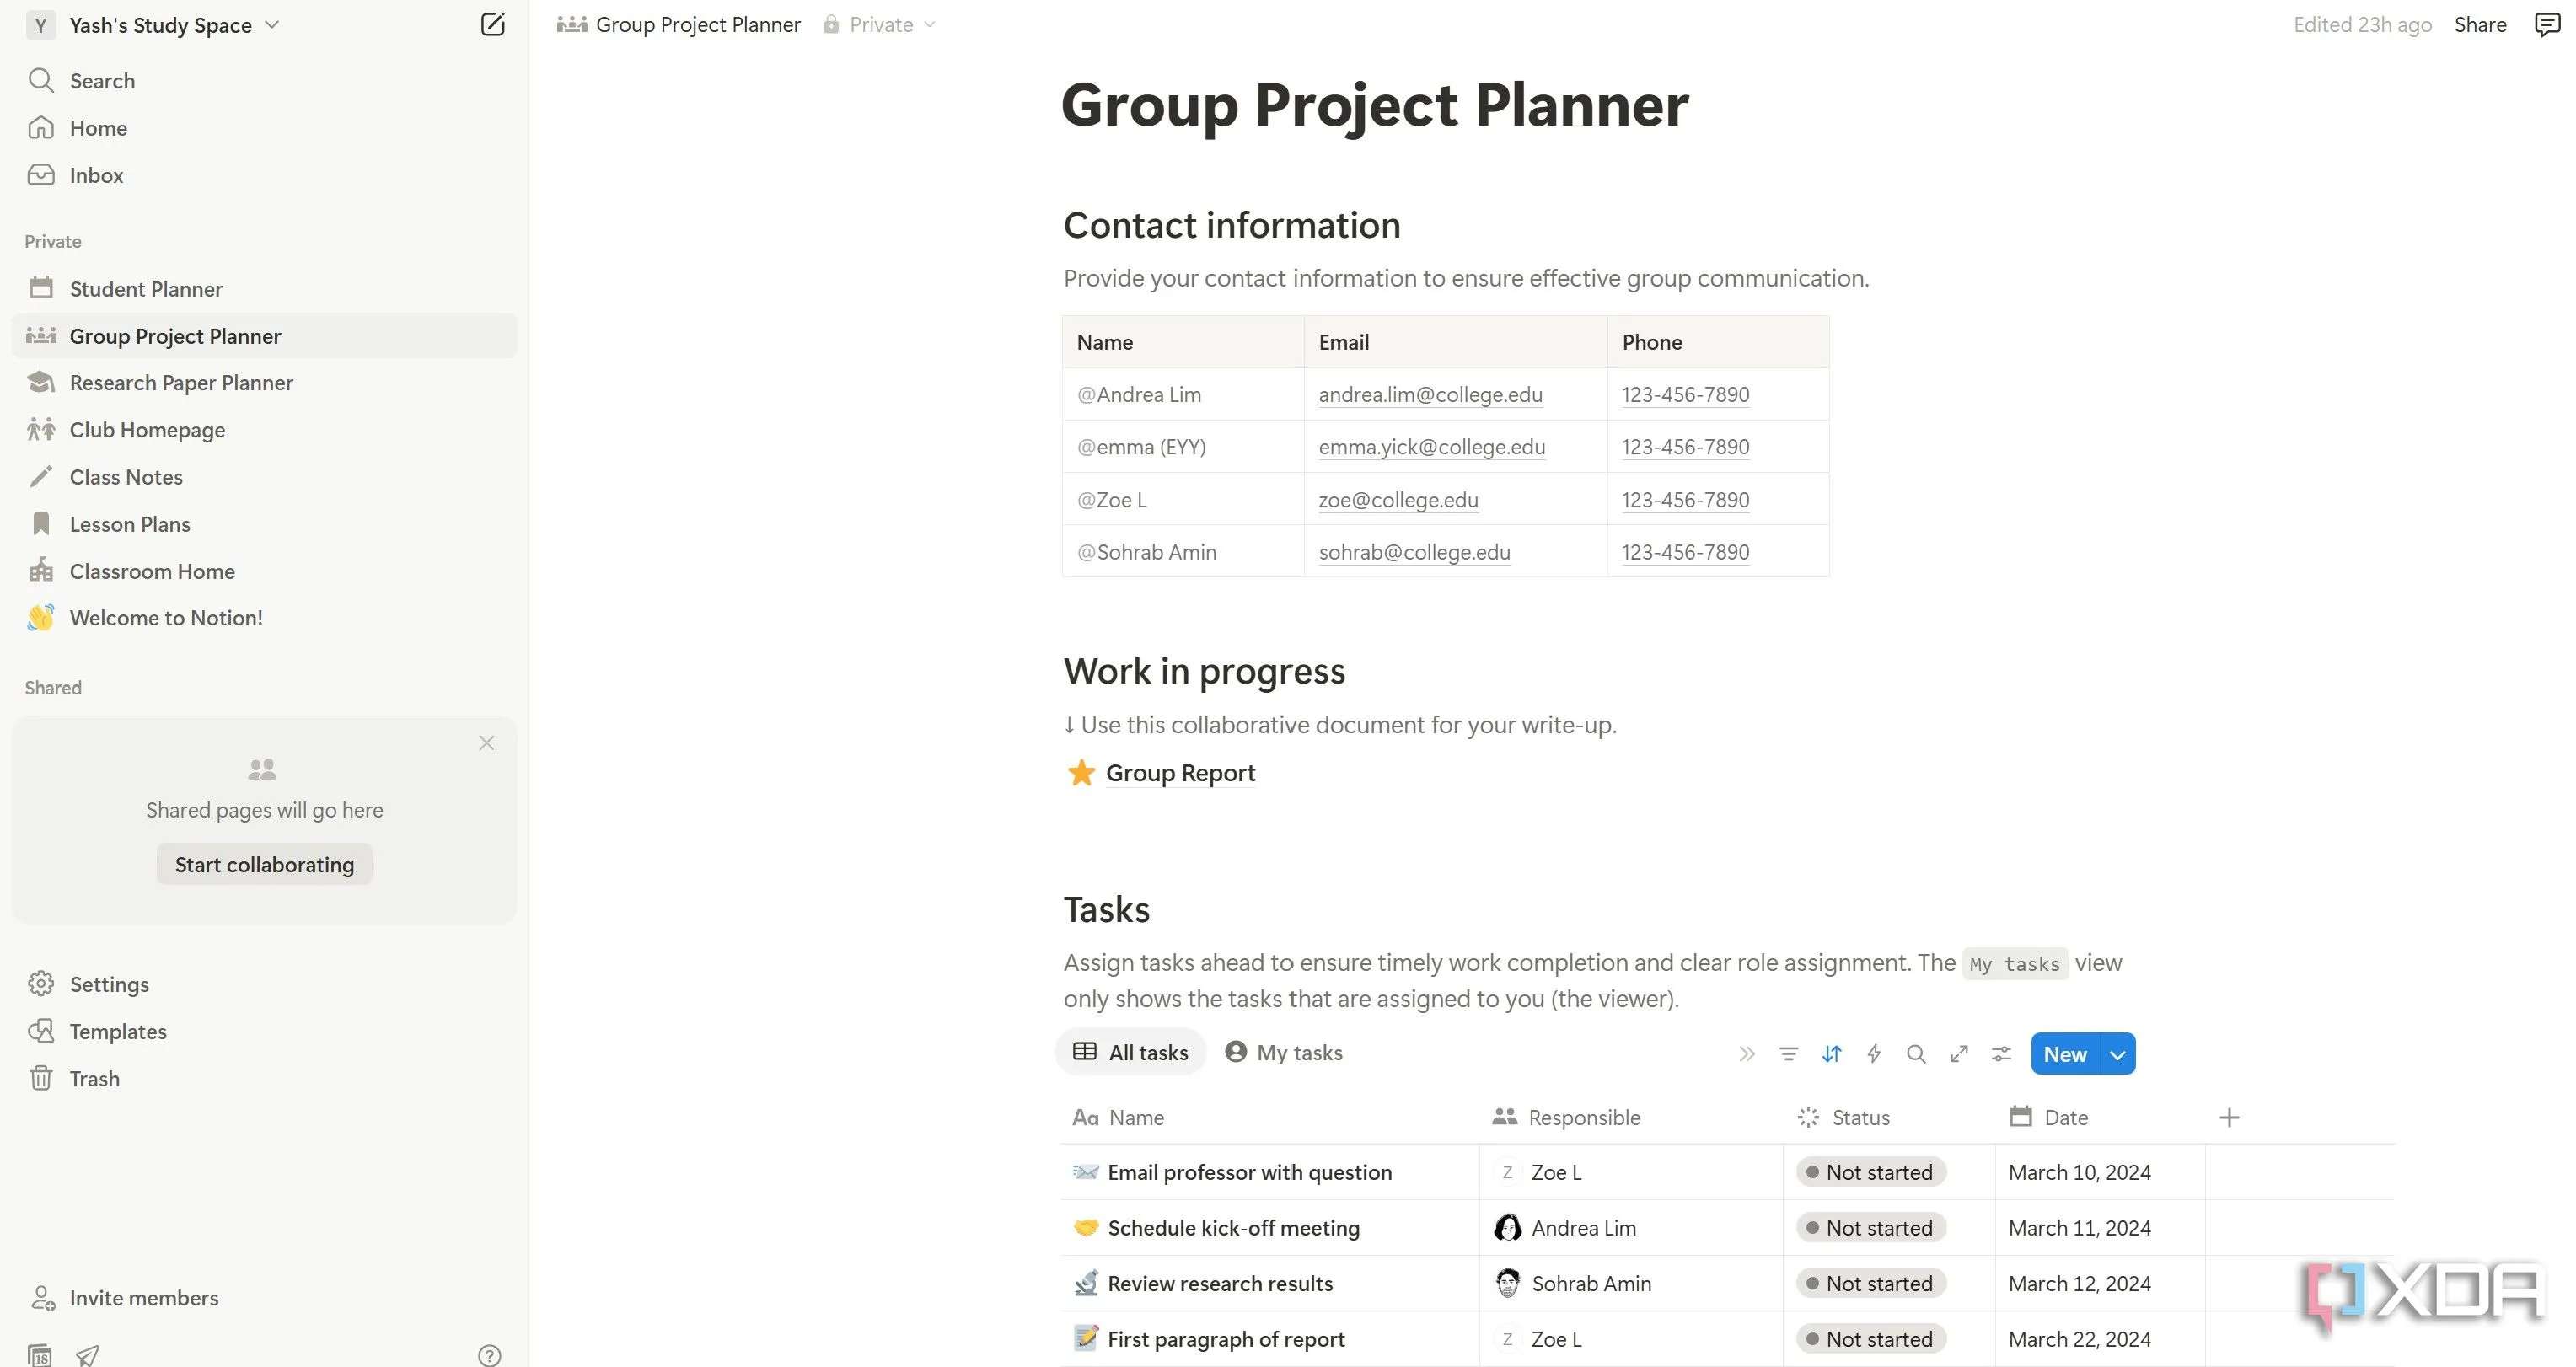2576x1367 pixels.
Task: Open the lightning automations icon
Action: [1874, 1053]
